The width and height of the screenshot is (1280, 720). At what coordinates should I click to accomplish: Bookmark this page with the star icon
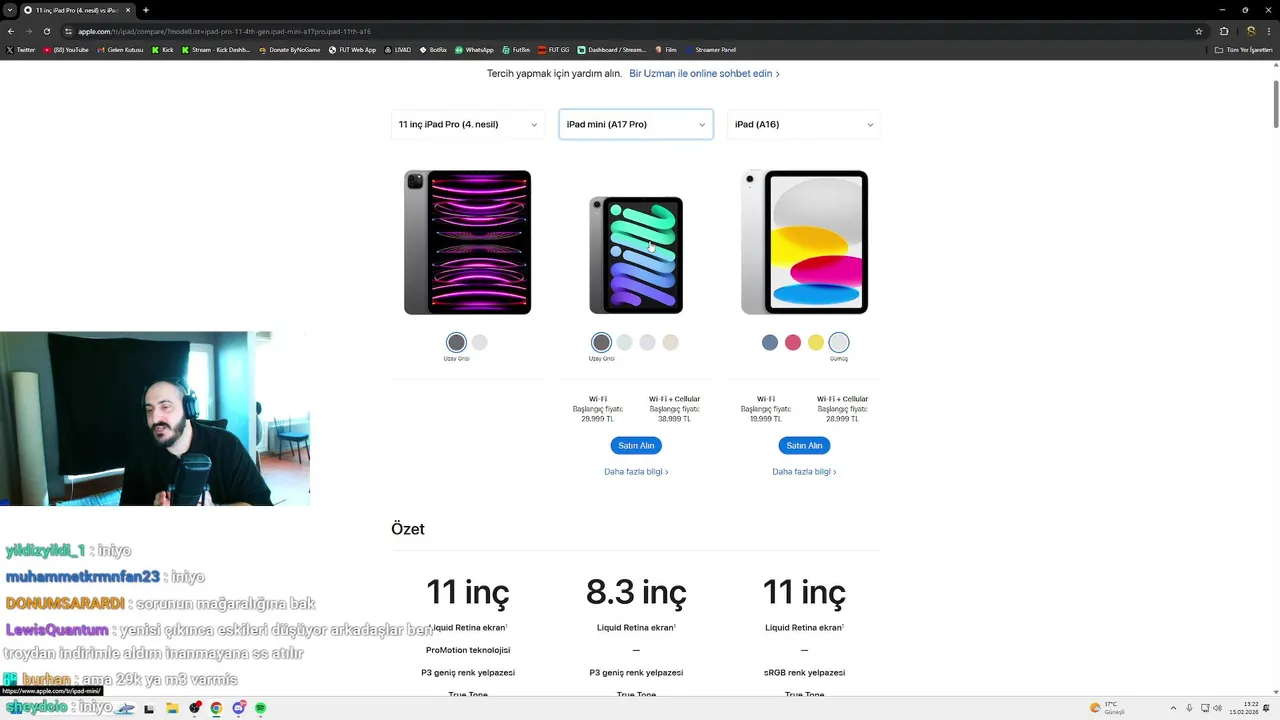[1199, 31]
